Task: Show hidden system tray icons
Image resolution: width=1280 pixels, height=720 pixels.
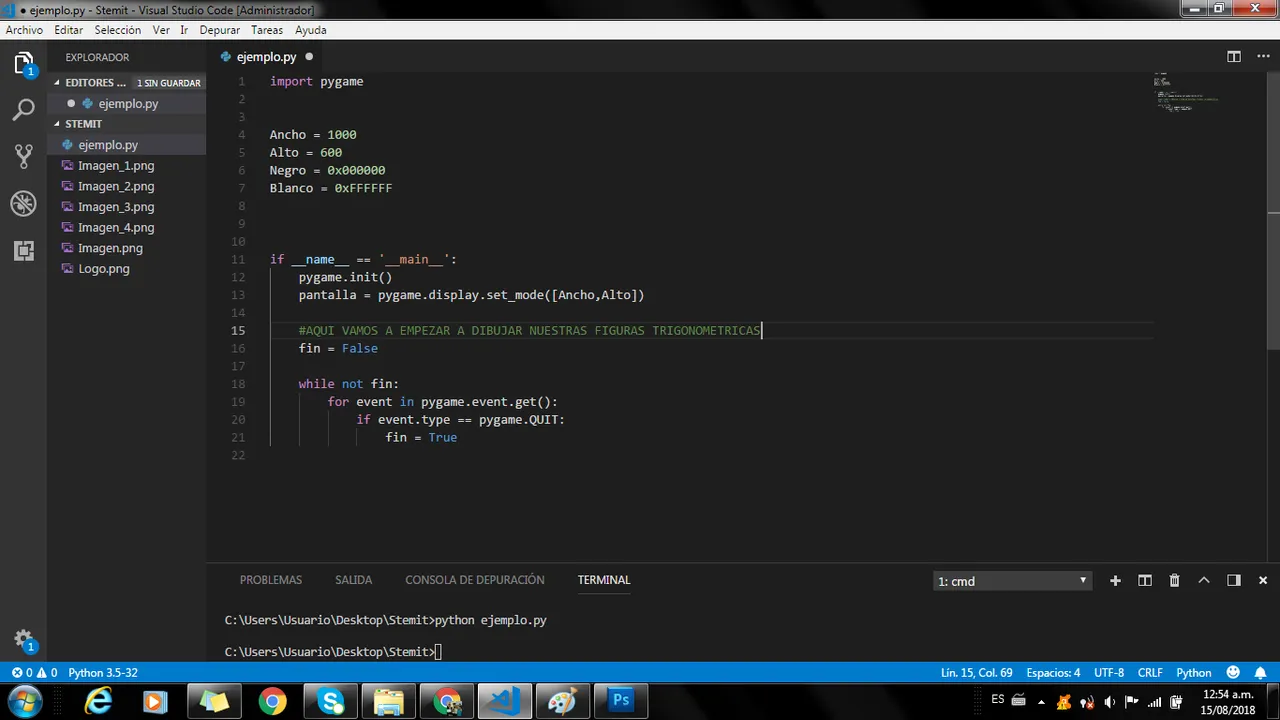Action: point(1042,701)
